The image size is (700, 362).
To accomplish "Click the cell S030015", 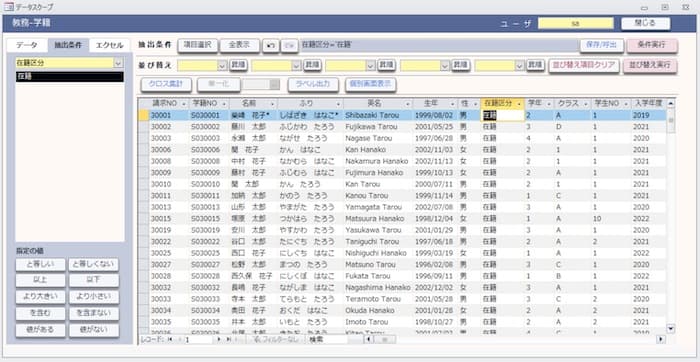I will pos(209,219).
